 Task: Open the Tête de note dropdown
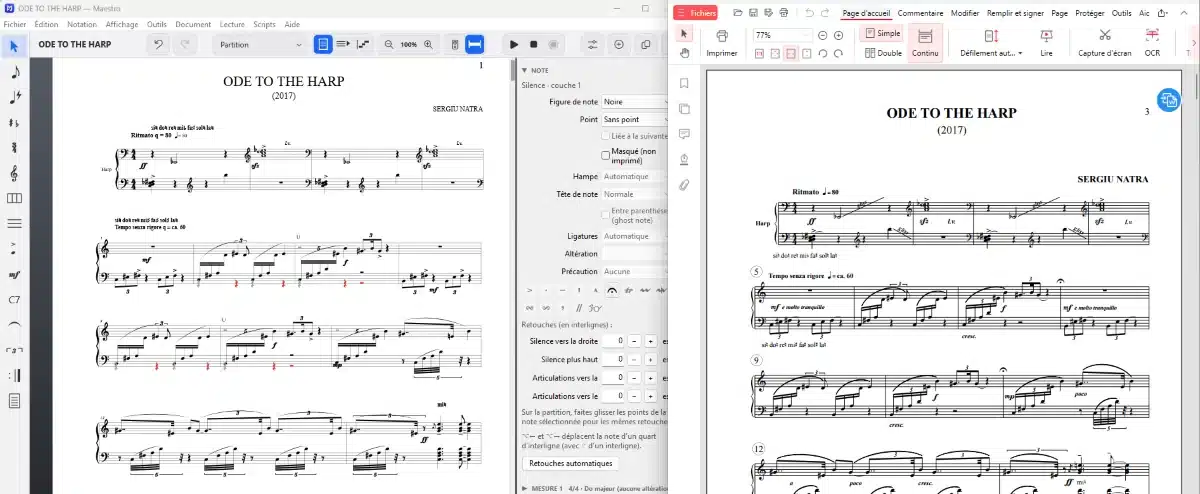point(634,194)
